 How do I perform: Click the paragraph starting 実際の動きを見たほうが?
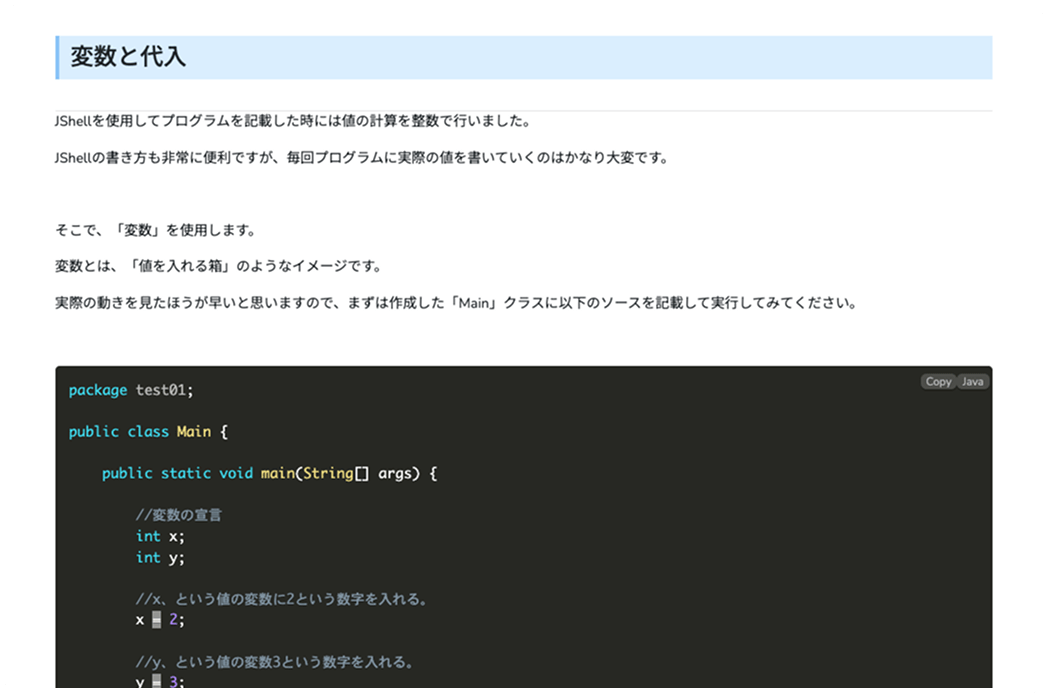pos(456,303)
